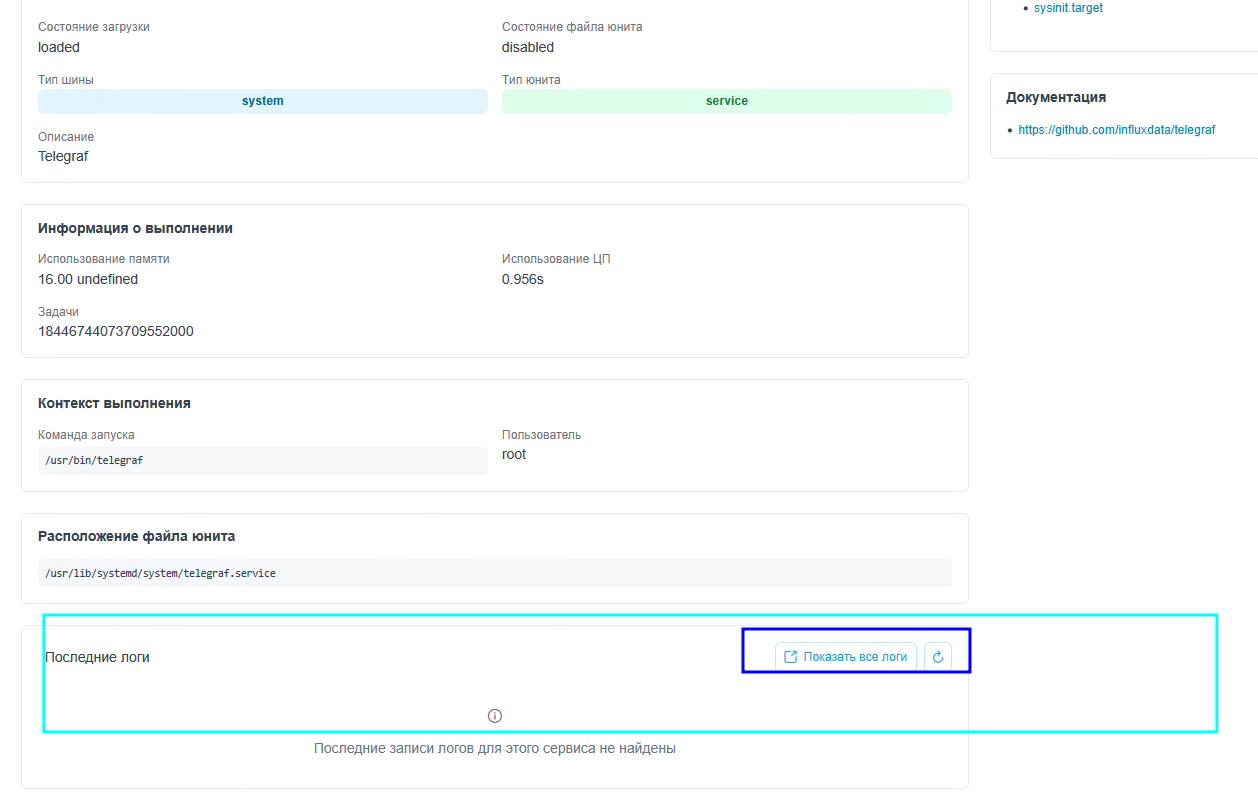Click the 0.956s CPU usage value

tap(522, 279)
